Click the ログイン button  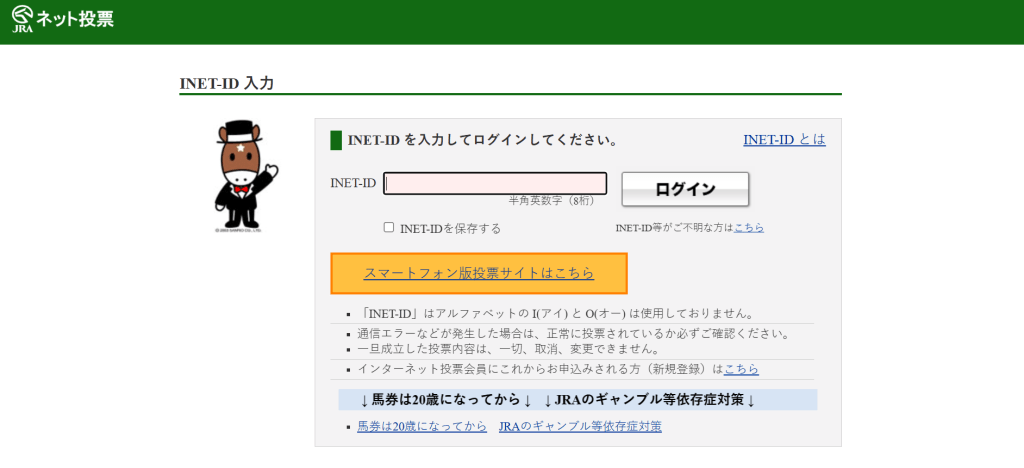coord(685,189)
